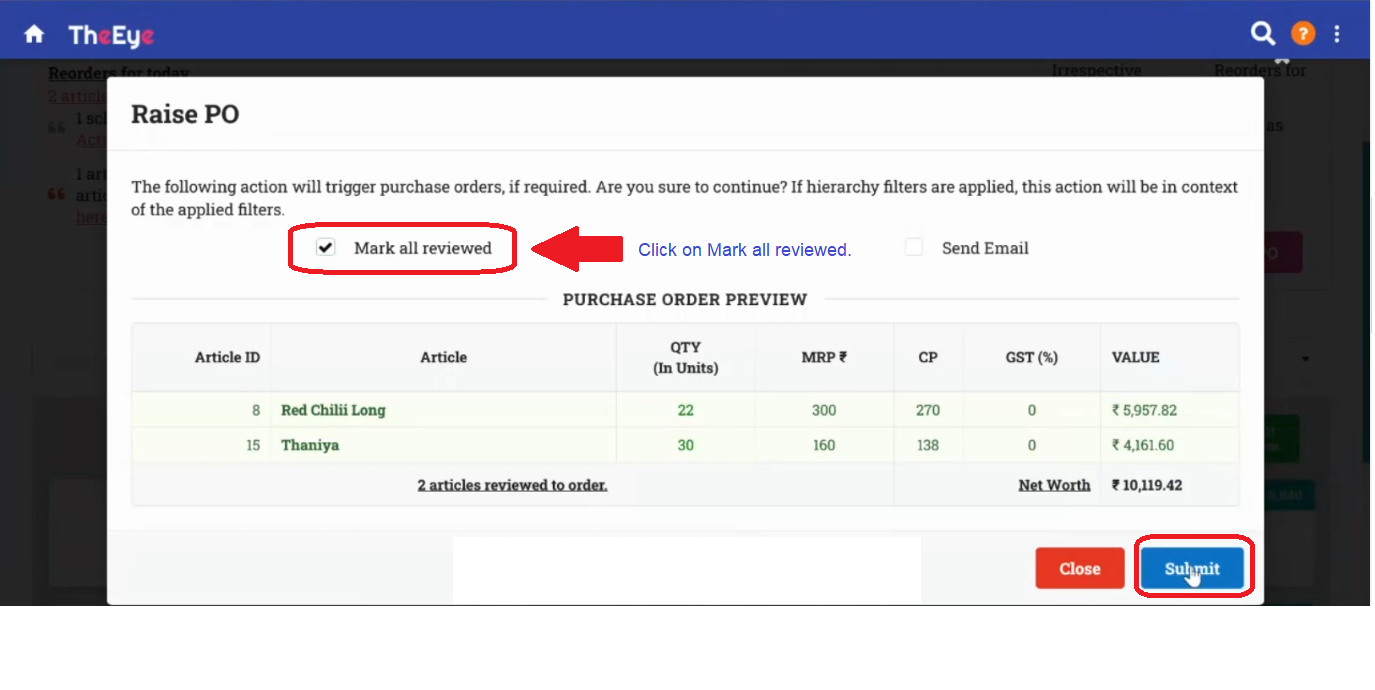
Task: Open search with magnifier icon
Action: 1263,34
